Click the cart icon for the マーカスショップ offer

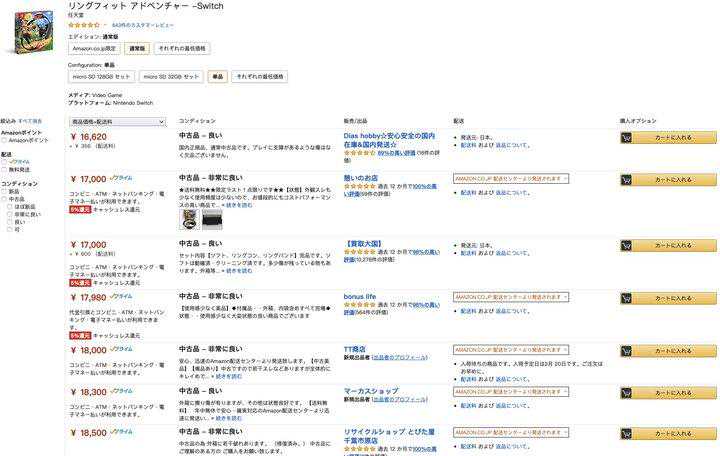627,393
